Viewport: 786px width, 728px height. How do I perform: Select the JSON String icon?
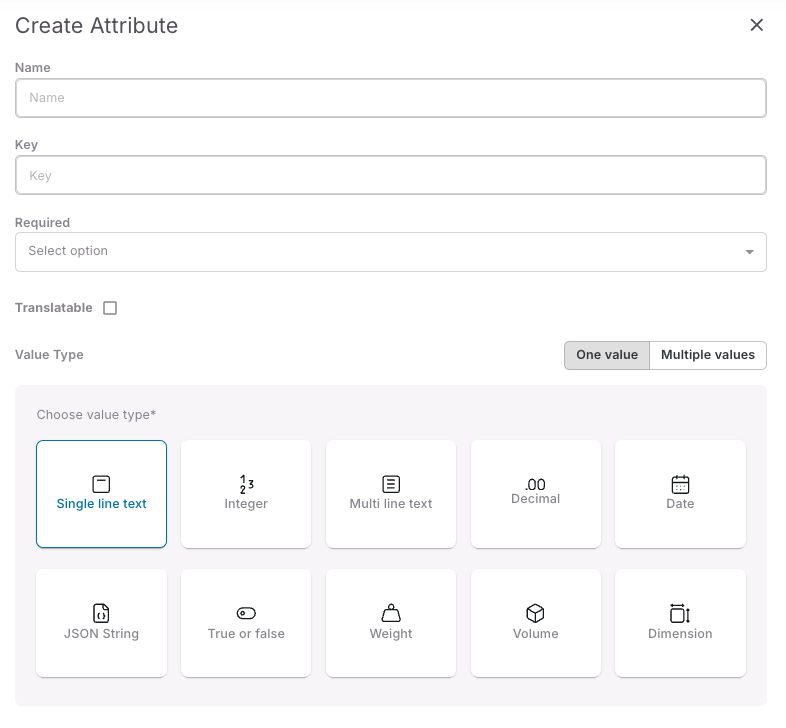[x=101, y=613]
